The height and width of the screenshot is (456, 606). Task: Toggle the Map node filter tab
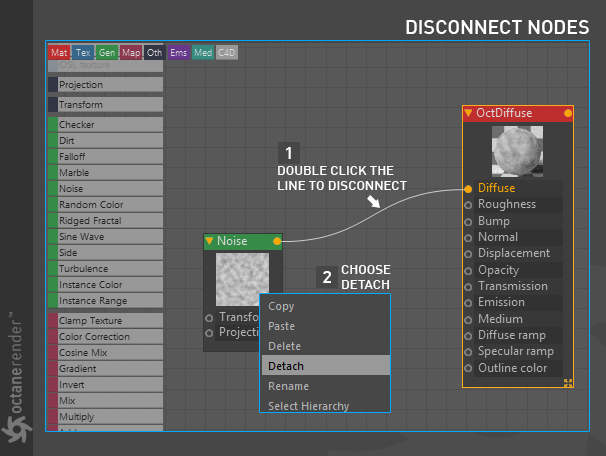pyautogui.click(x=131, y=53)
